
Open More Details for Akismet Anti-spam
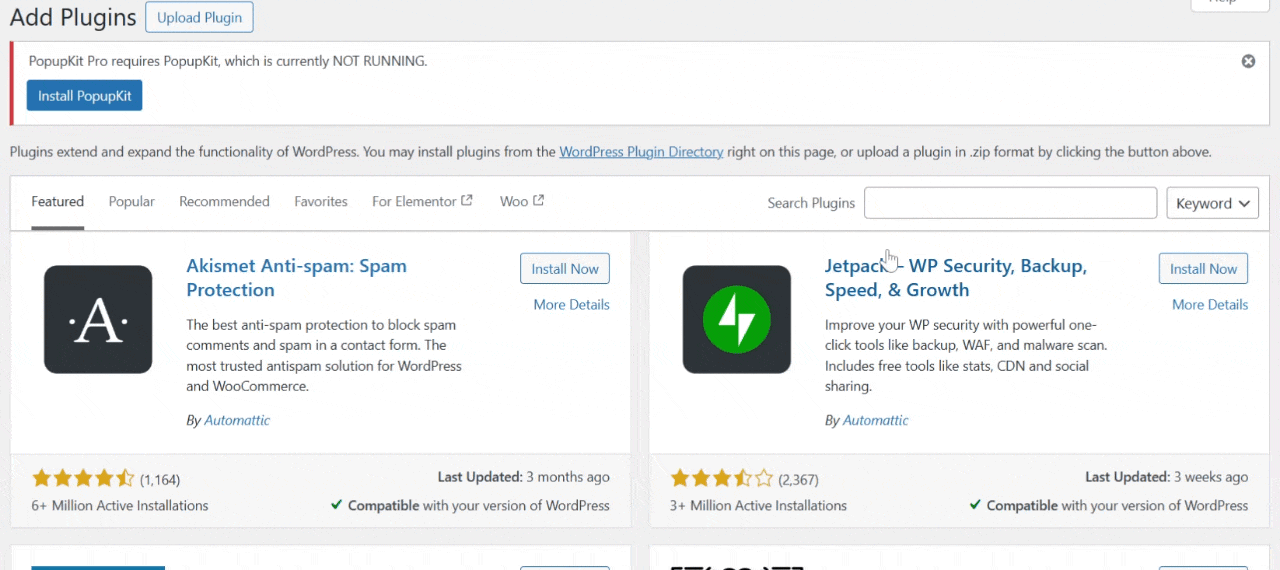(x=571, y=304)
